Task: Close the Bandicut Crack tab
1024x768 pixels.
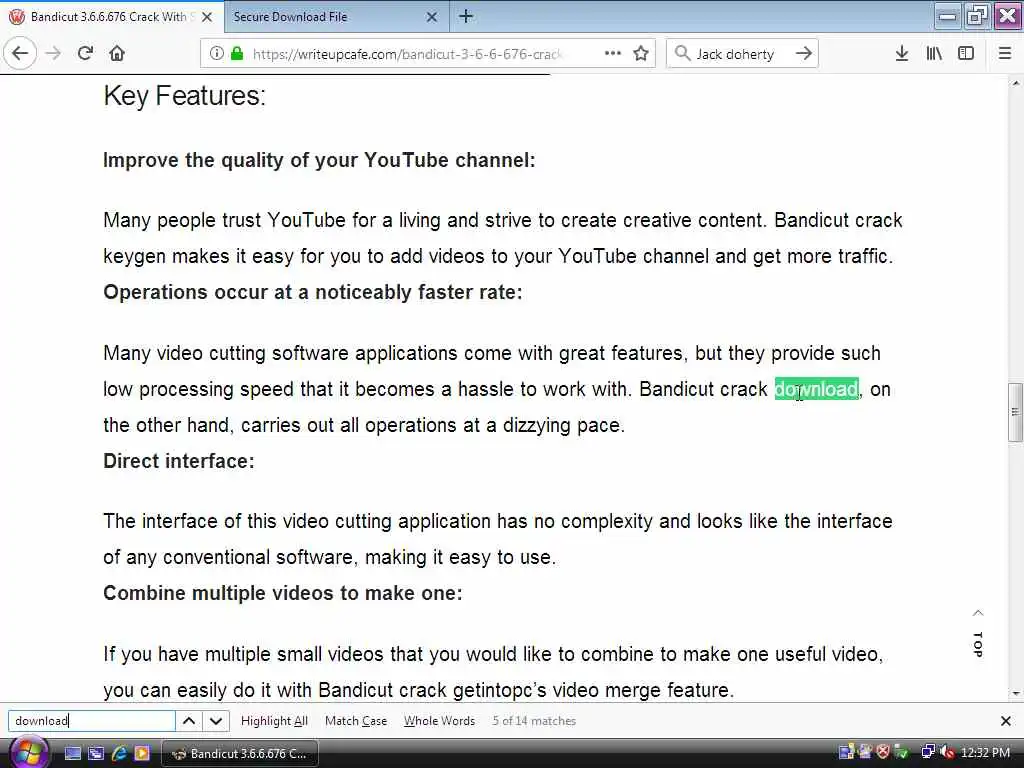Action: [207, 17]
